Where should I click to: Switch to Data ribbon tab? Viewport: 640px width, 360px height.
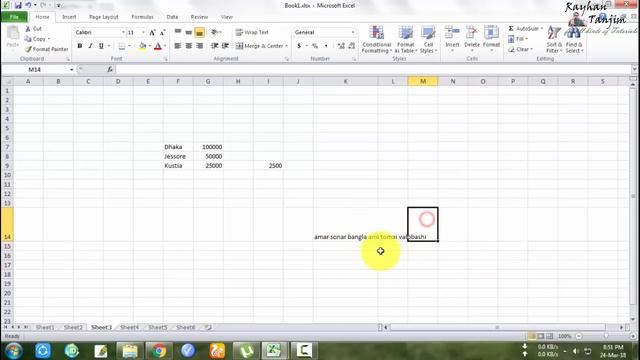pos(172,17)
